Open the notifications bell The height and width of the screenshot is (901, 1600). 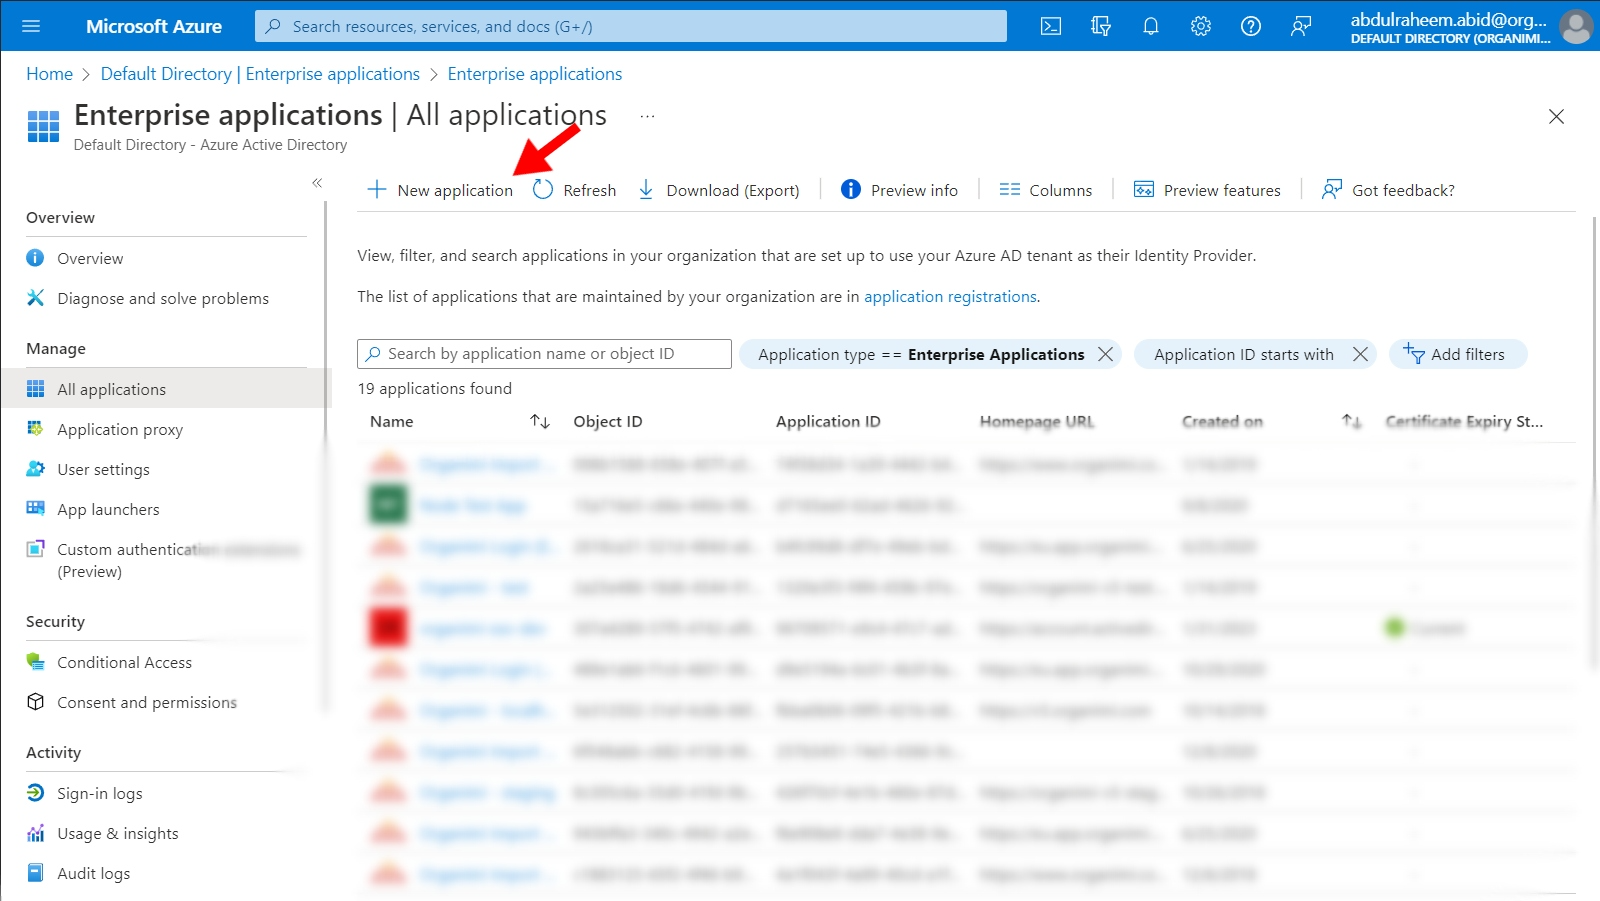click(x=1151, y=26)
